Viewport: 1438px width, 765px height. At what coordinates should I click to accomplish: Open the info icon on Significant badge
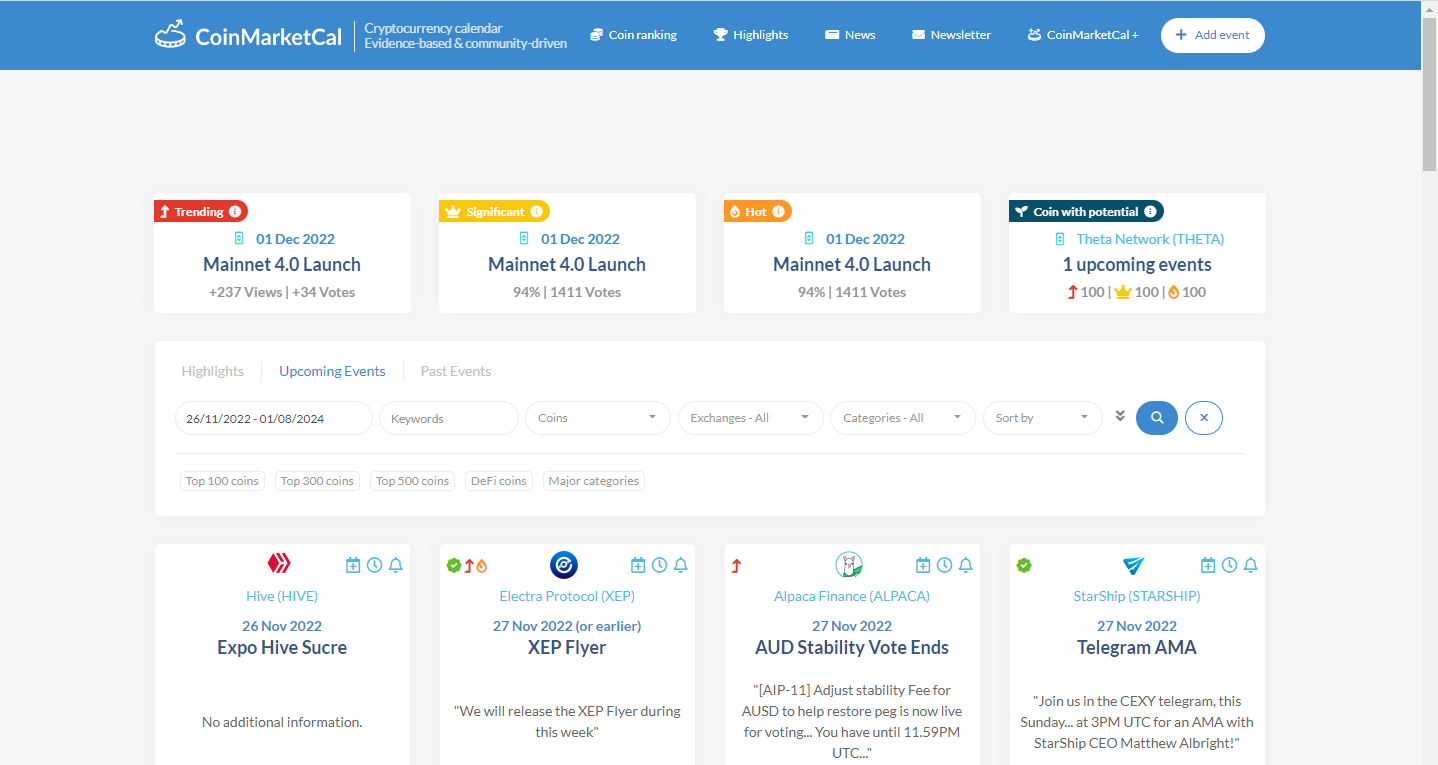(536, 212)
